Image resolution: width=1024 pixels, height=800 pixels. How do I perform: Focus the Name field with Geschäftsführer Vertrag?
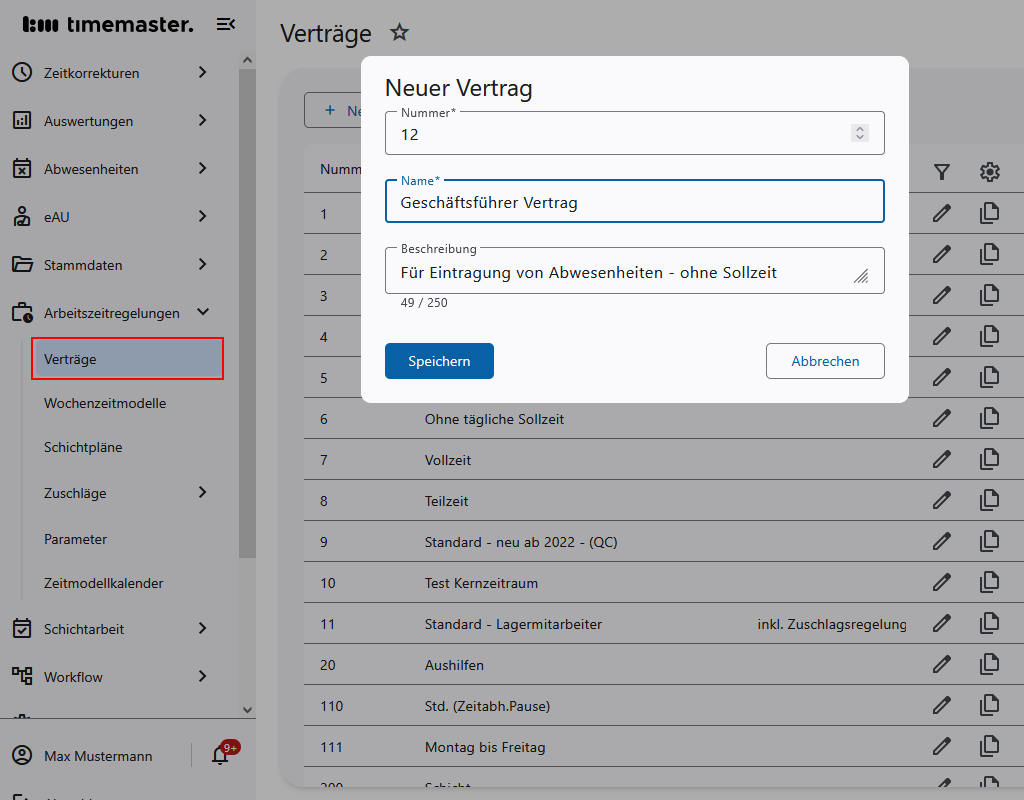(634, 202)
